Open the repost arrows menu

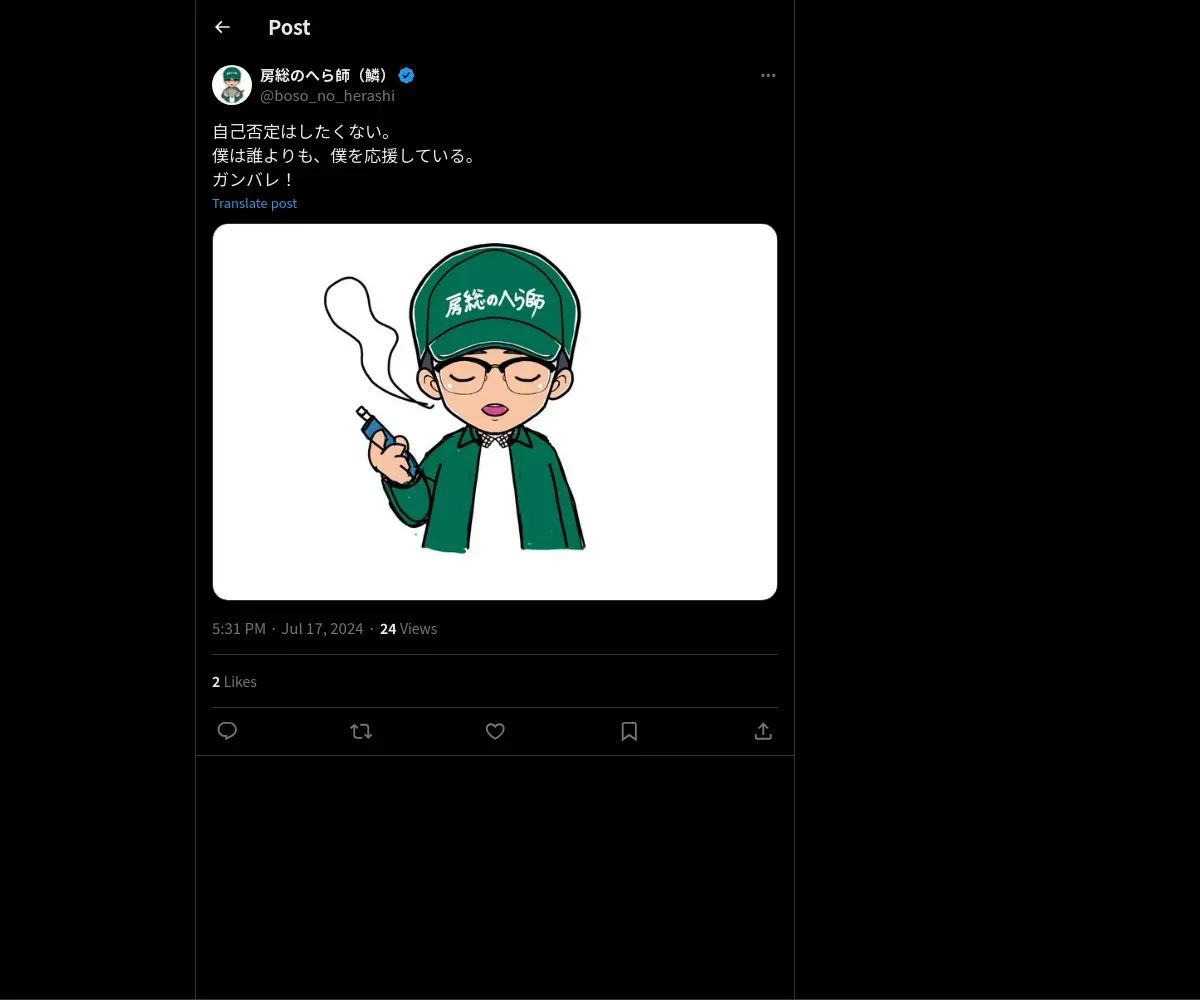pos(361,731)
